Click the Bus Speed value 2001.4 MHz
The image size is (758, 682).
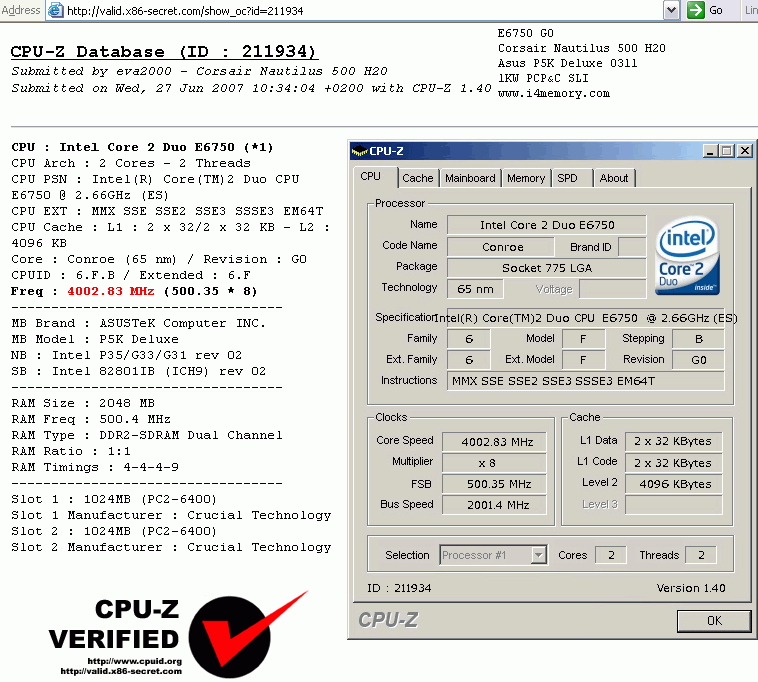(x=495, y=505)
